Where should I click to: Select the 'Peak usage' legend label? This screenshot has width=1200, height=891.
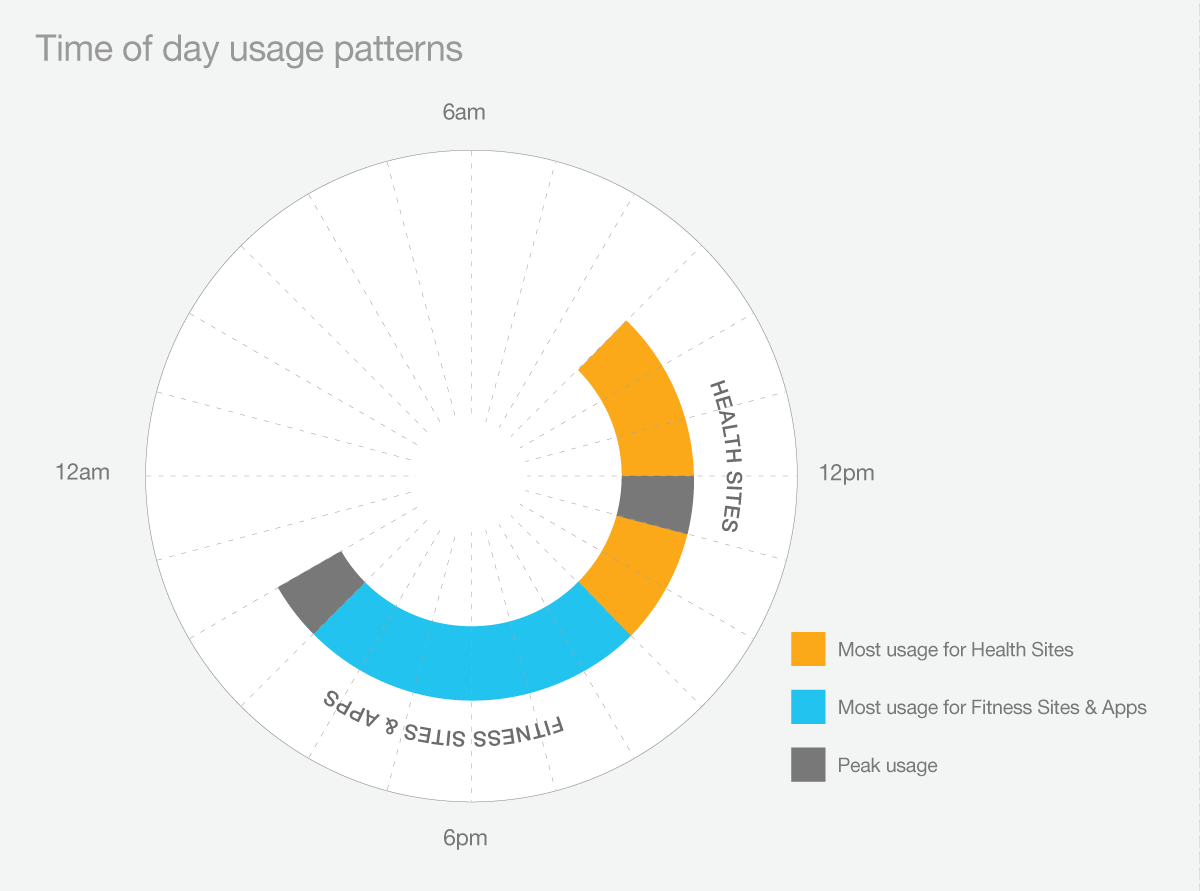click(888, 766)
